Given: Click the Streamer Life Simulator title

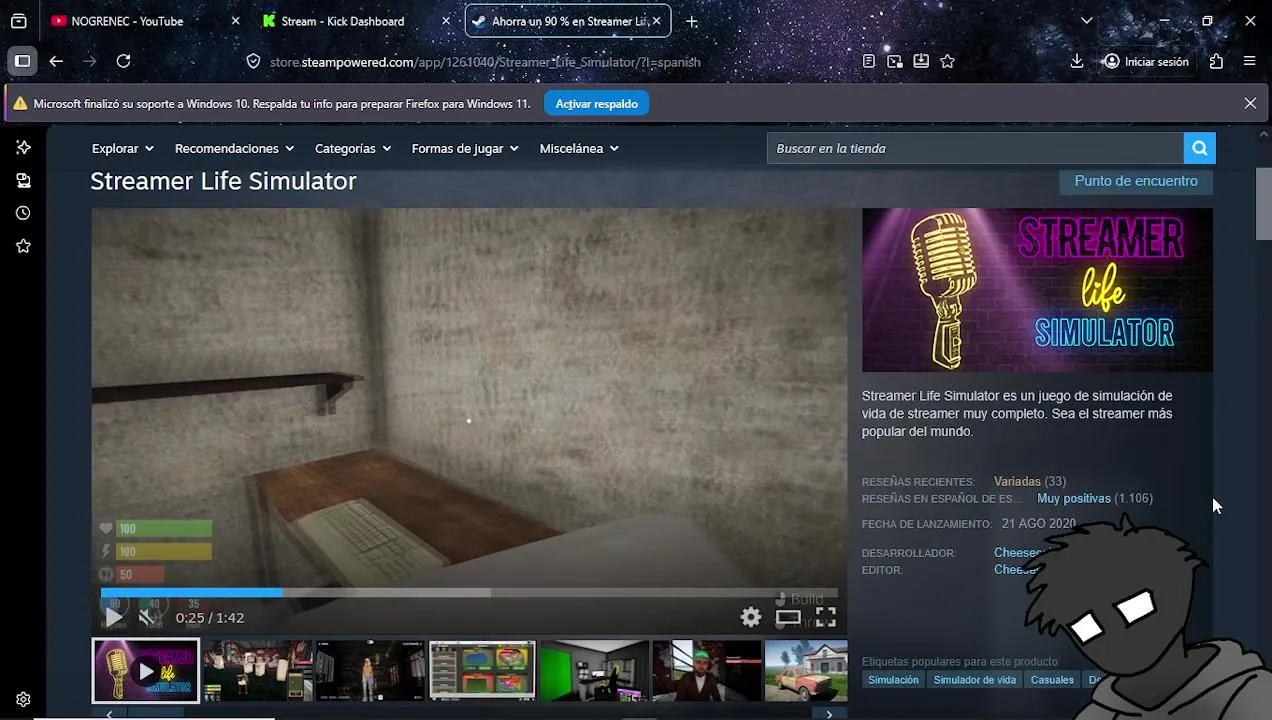Looking at the screenshot, I should point(223,181).
